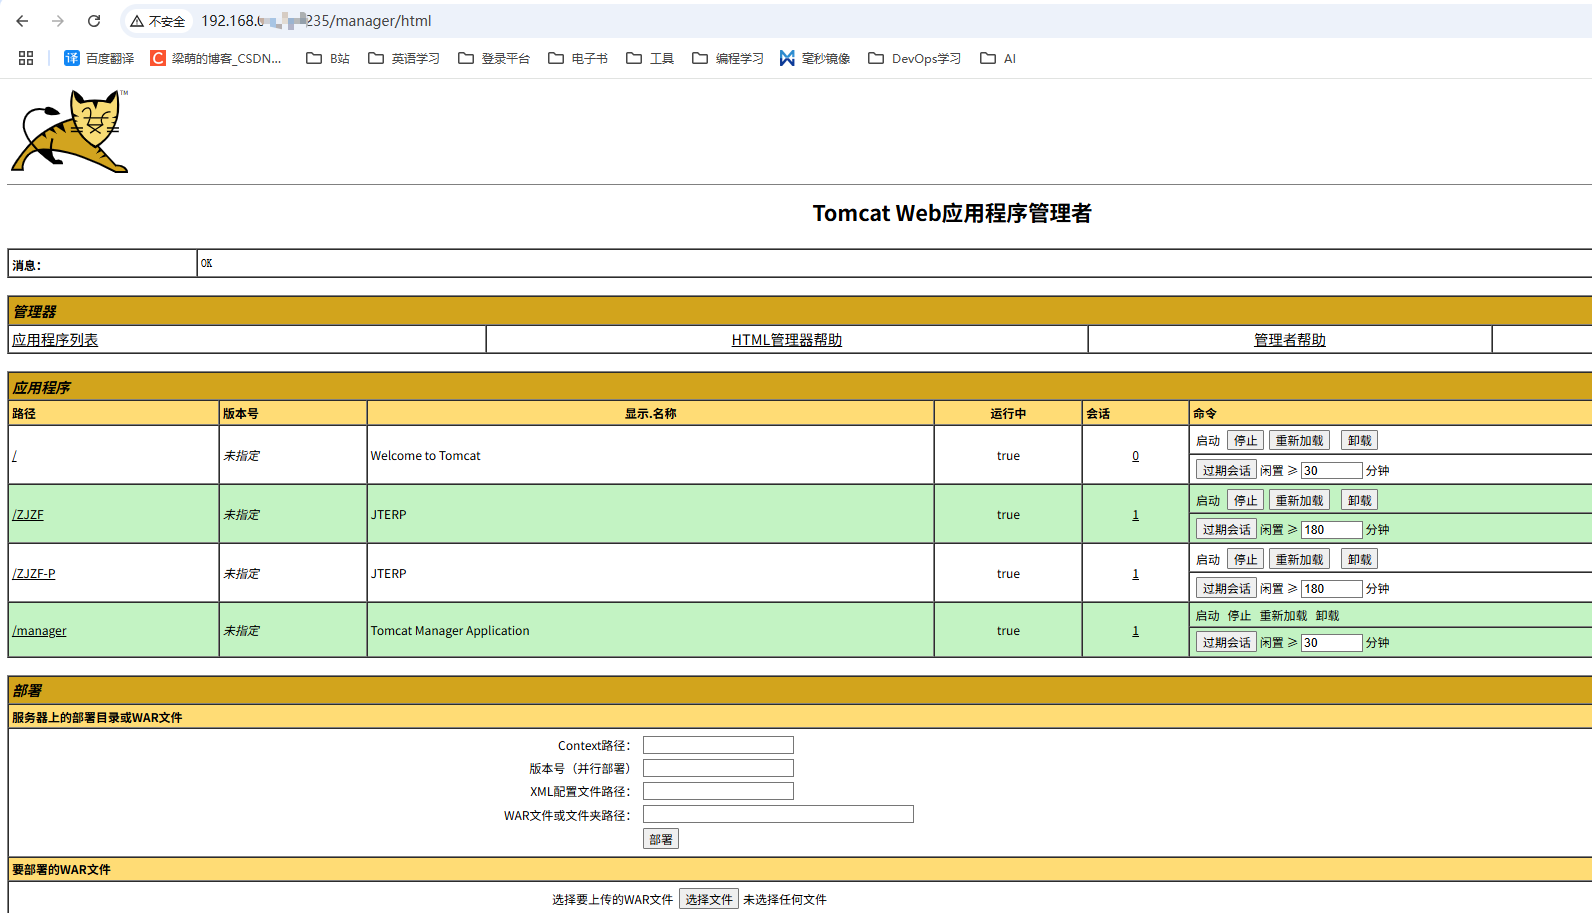Open the AI bookmark folder
Viewport: 1592px width, 913px height.
(998, 58)
